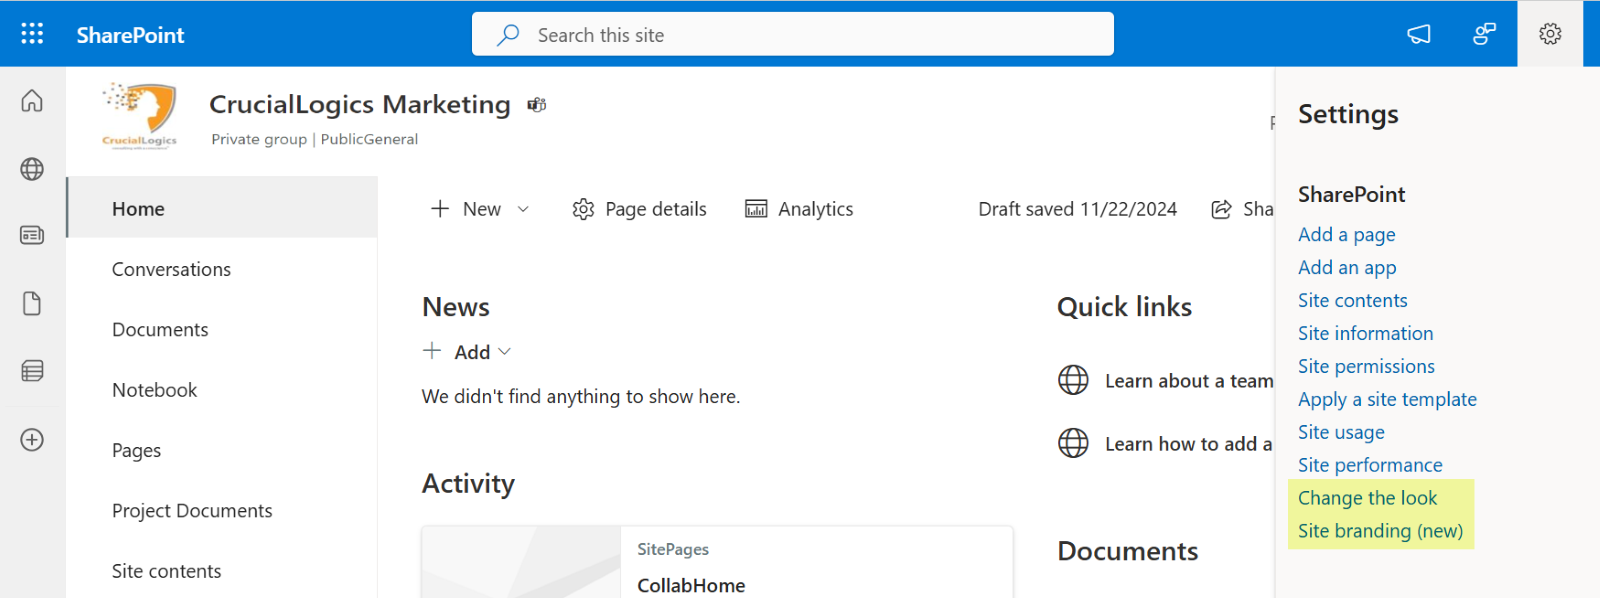Screen dimensions: 1600x598
Task: Open My files document icon in rail
Action: (x=32, y=303)
